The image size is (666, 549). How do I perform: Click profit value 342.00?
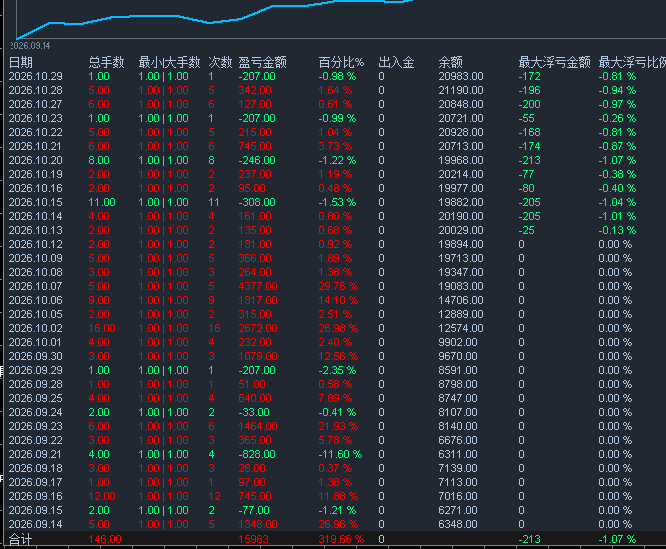coord(254,90)
